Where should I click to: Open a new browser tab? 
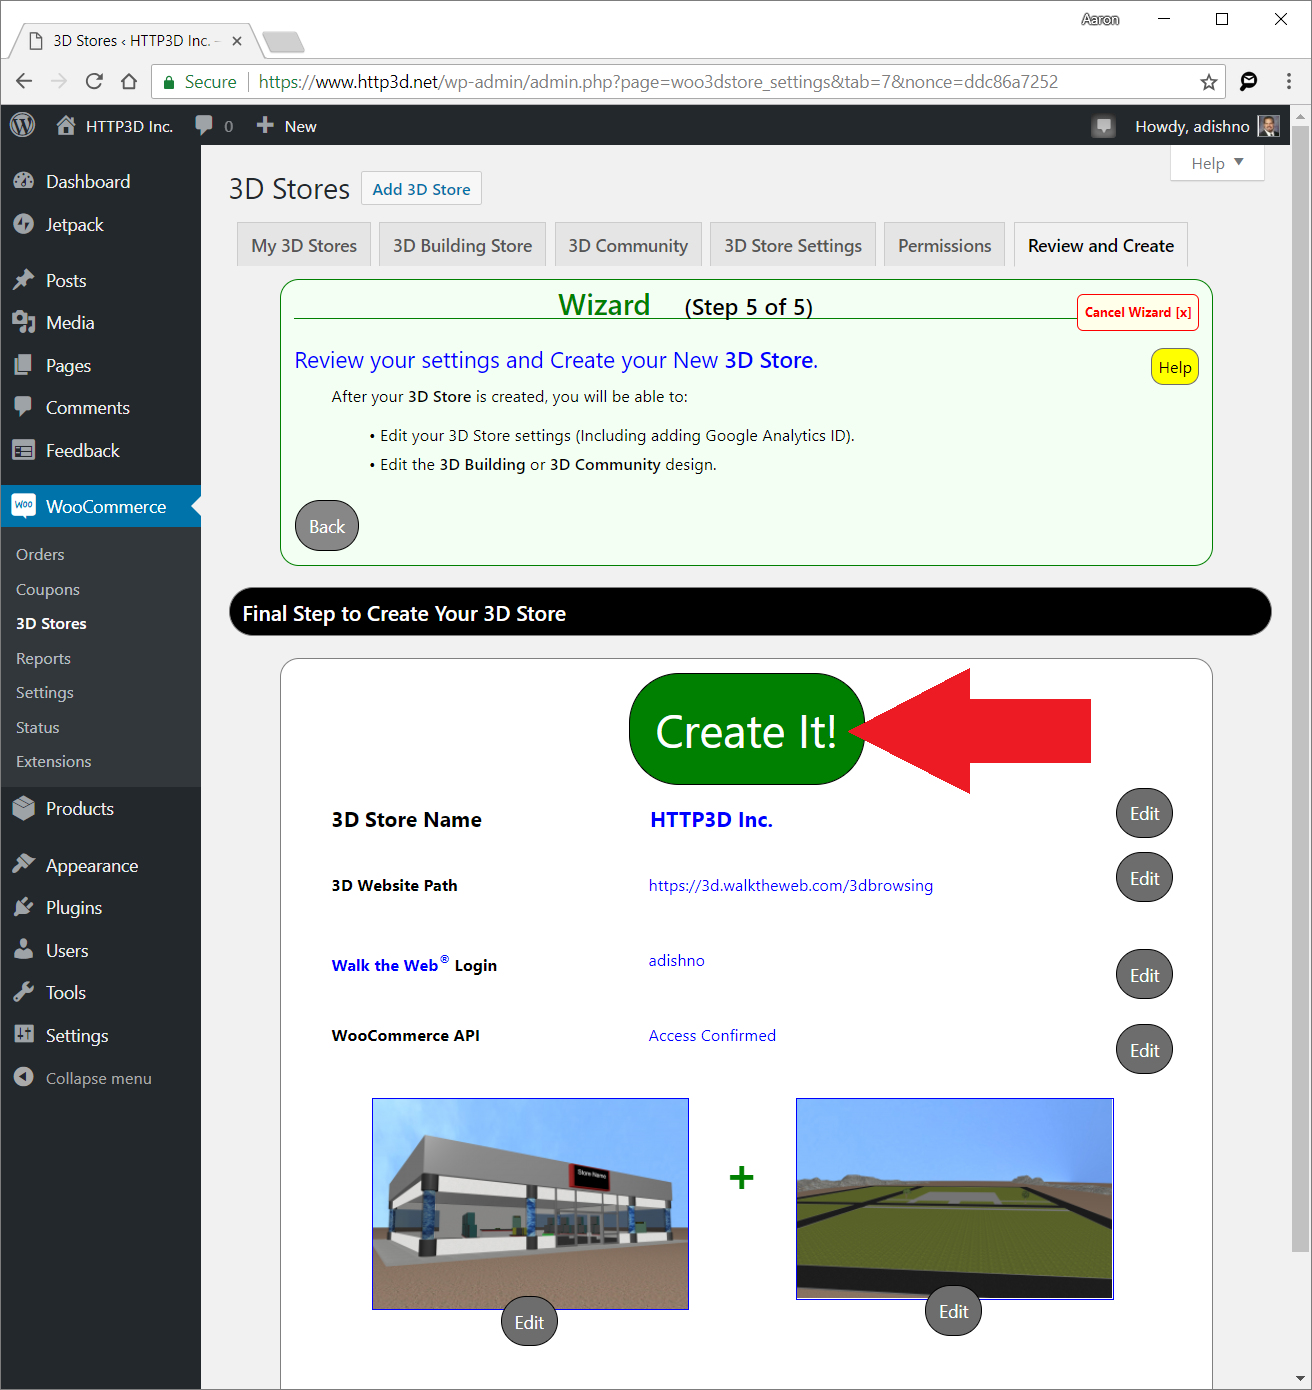click(x=283, y=42)
